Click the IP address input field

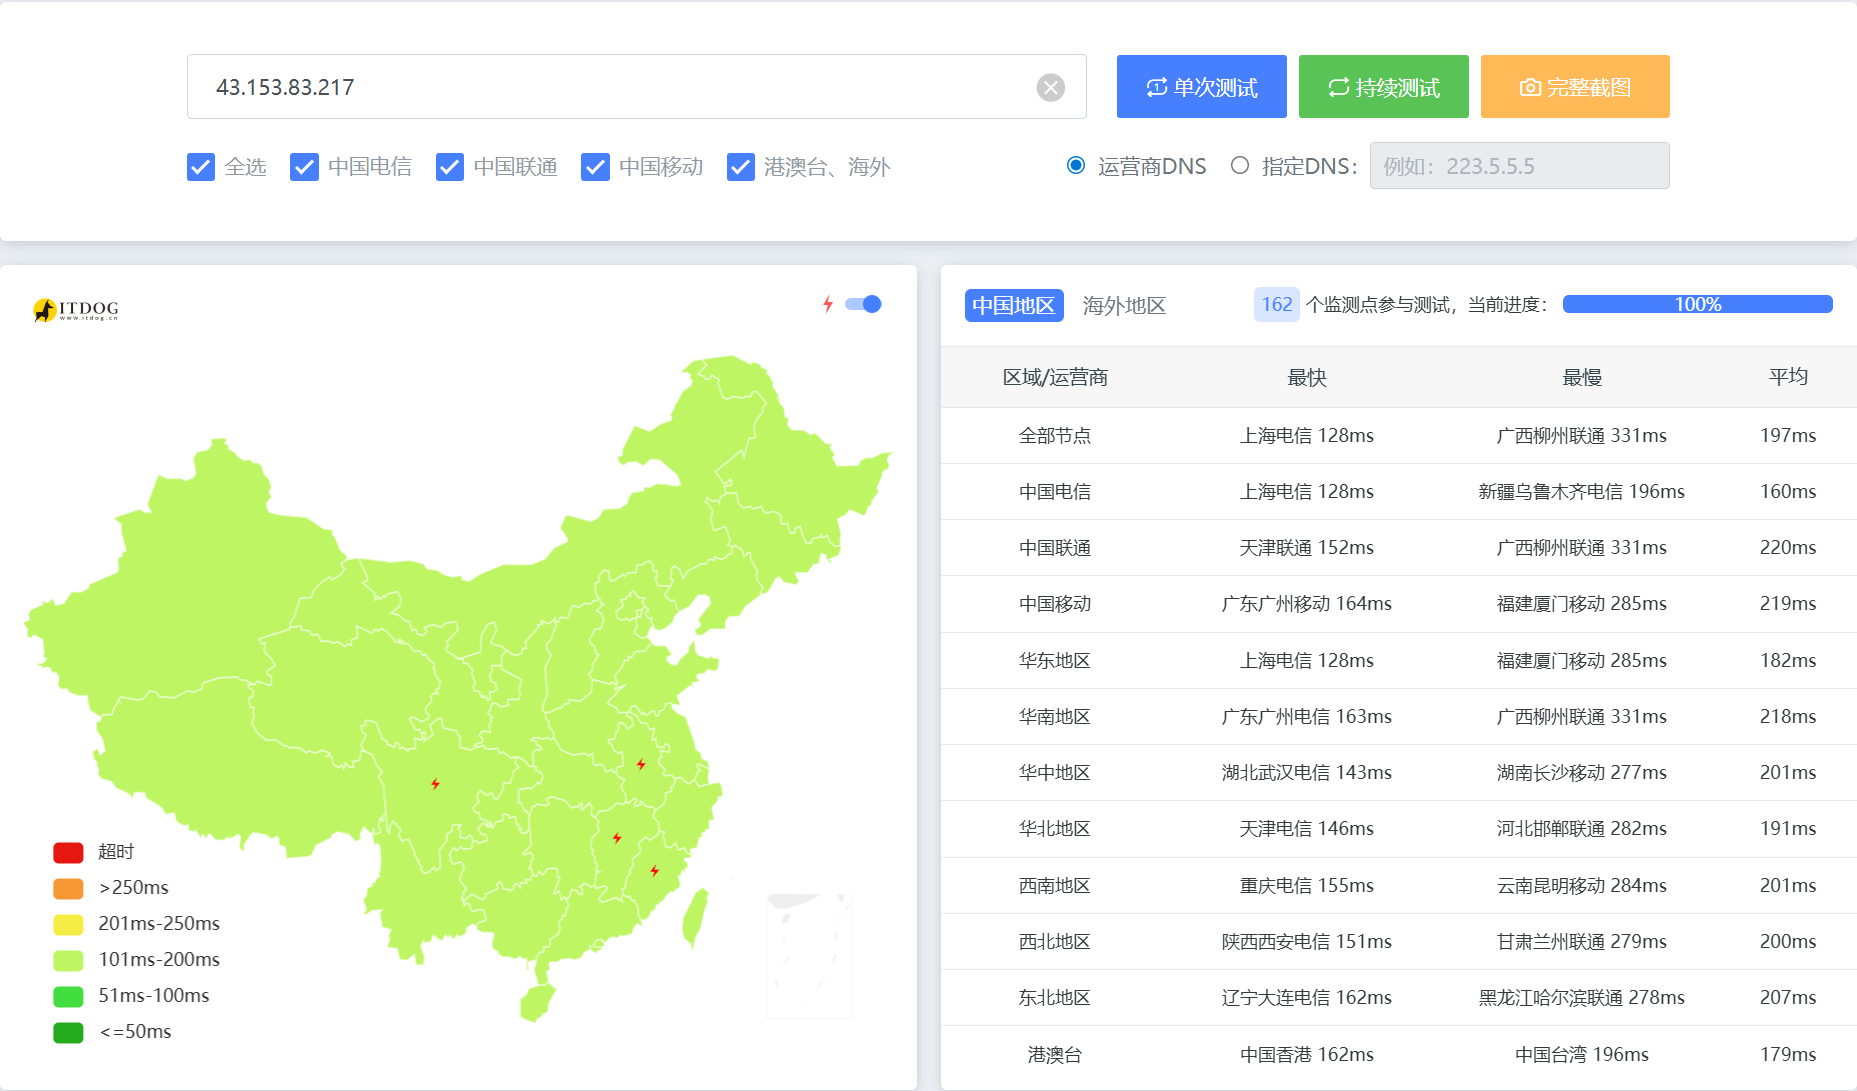[x=637, y=87]
